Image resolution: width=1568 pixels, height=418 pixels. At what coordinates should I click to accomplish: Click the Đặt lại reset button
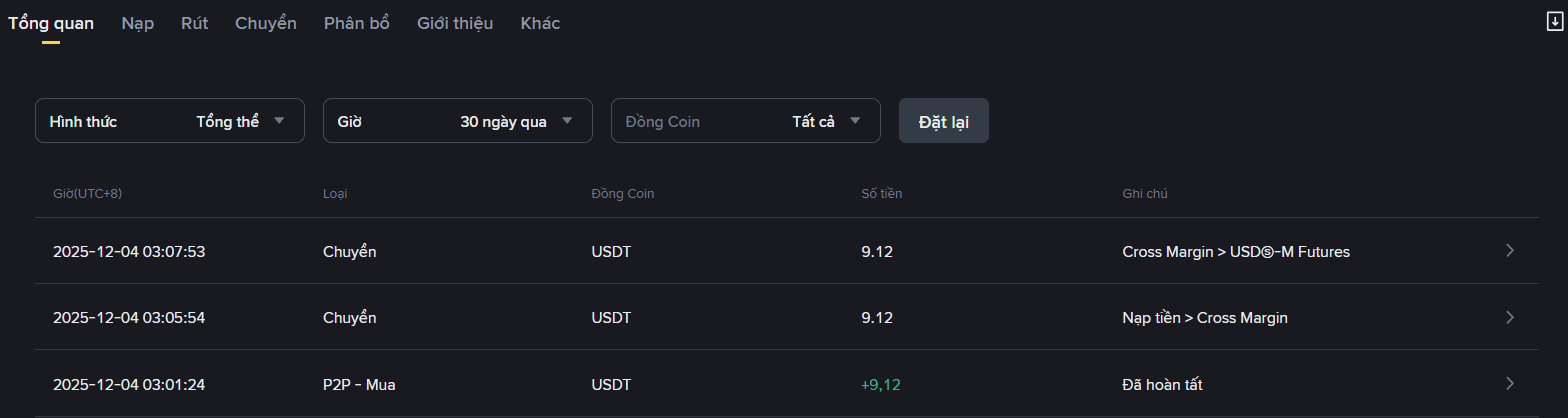(x=943, y=121)
